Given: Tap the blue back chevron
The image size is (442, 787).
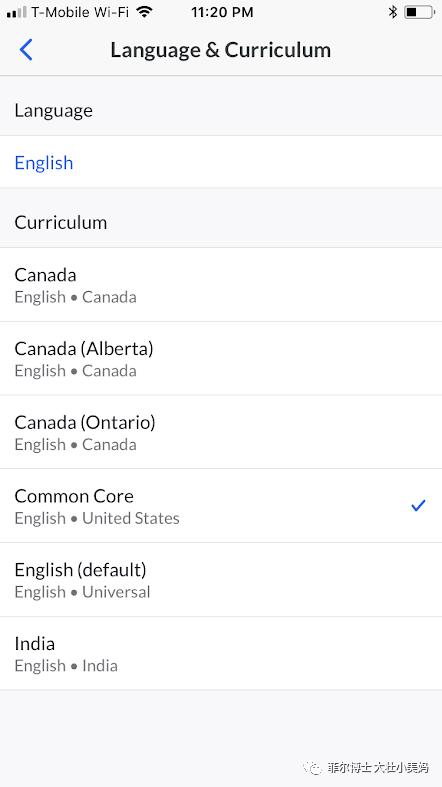Looking at the screenshot, I should 26,50.
